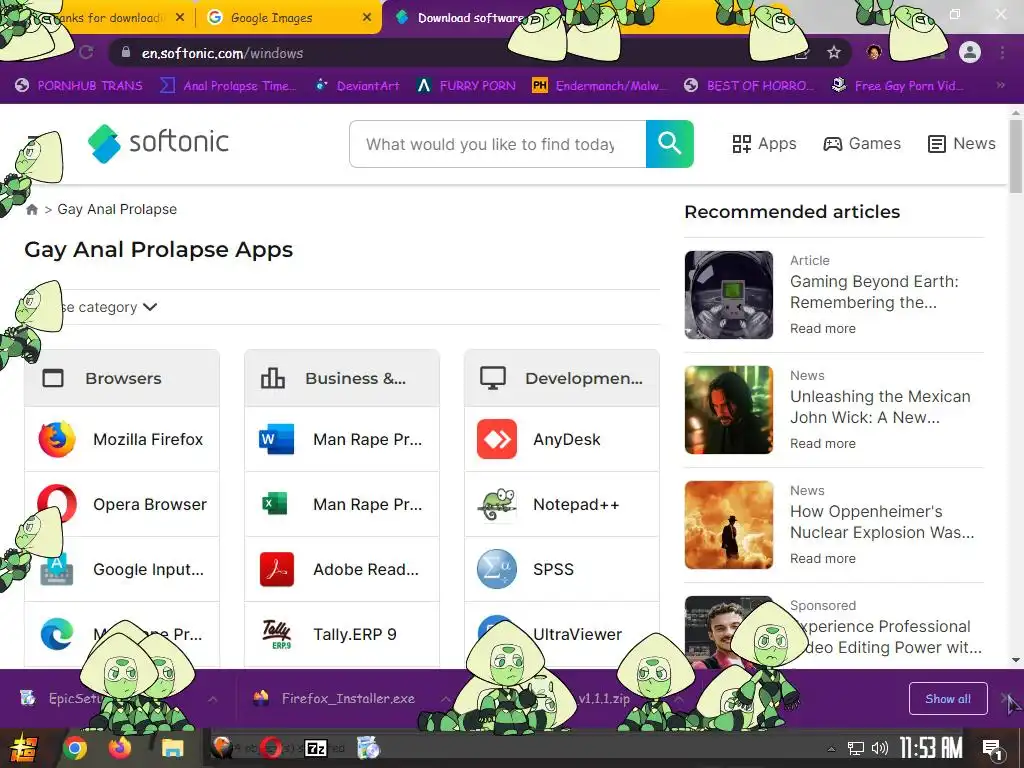Click the 11:53 AM taskbar clock
The height and width of the screenshot is (768, 1024).
click(x=931, y=748)
